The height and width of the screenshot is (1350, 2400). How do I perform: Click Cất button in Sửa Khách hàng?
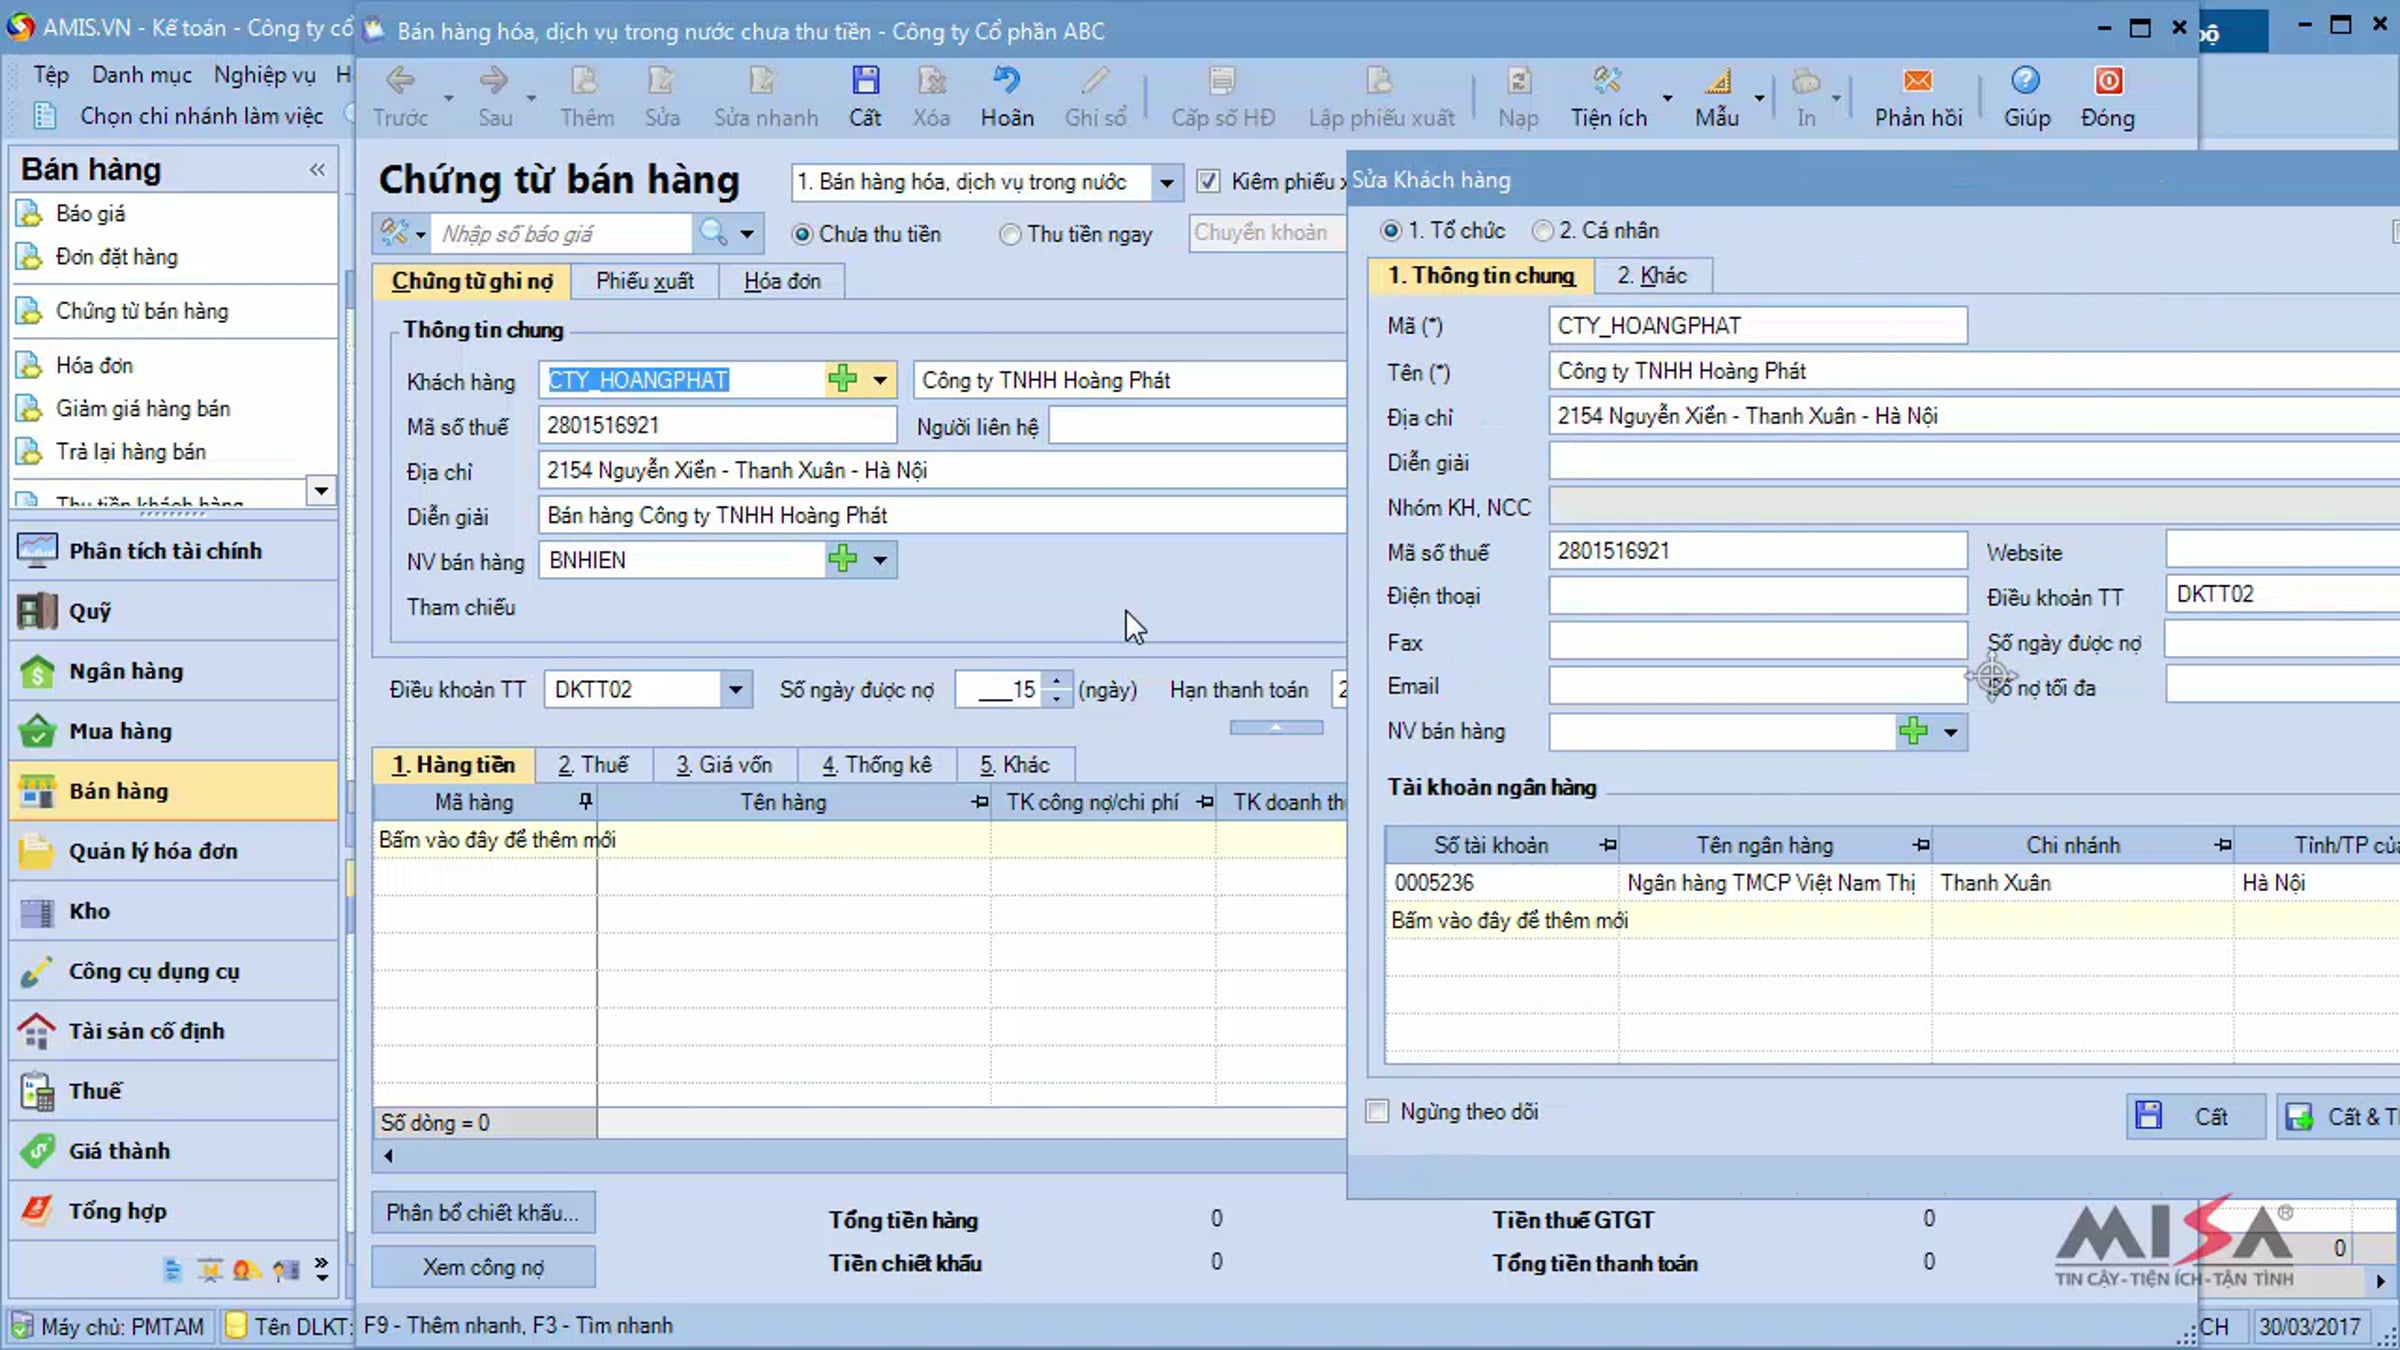[2195, 1116]
